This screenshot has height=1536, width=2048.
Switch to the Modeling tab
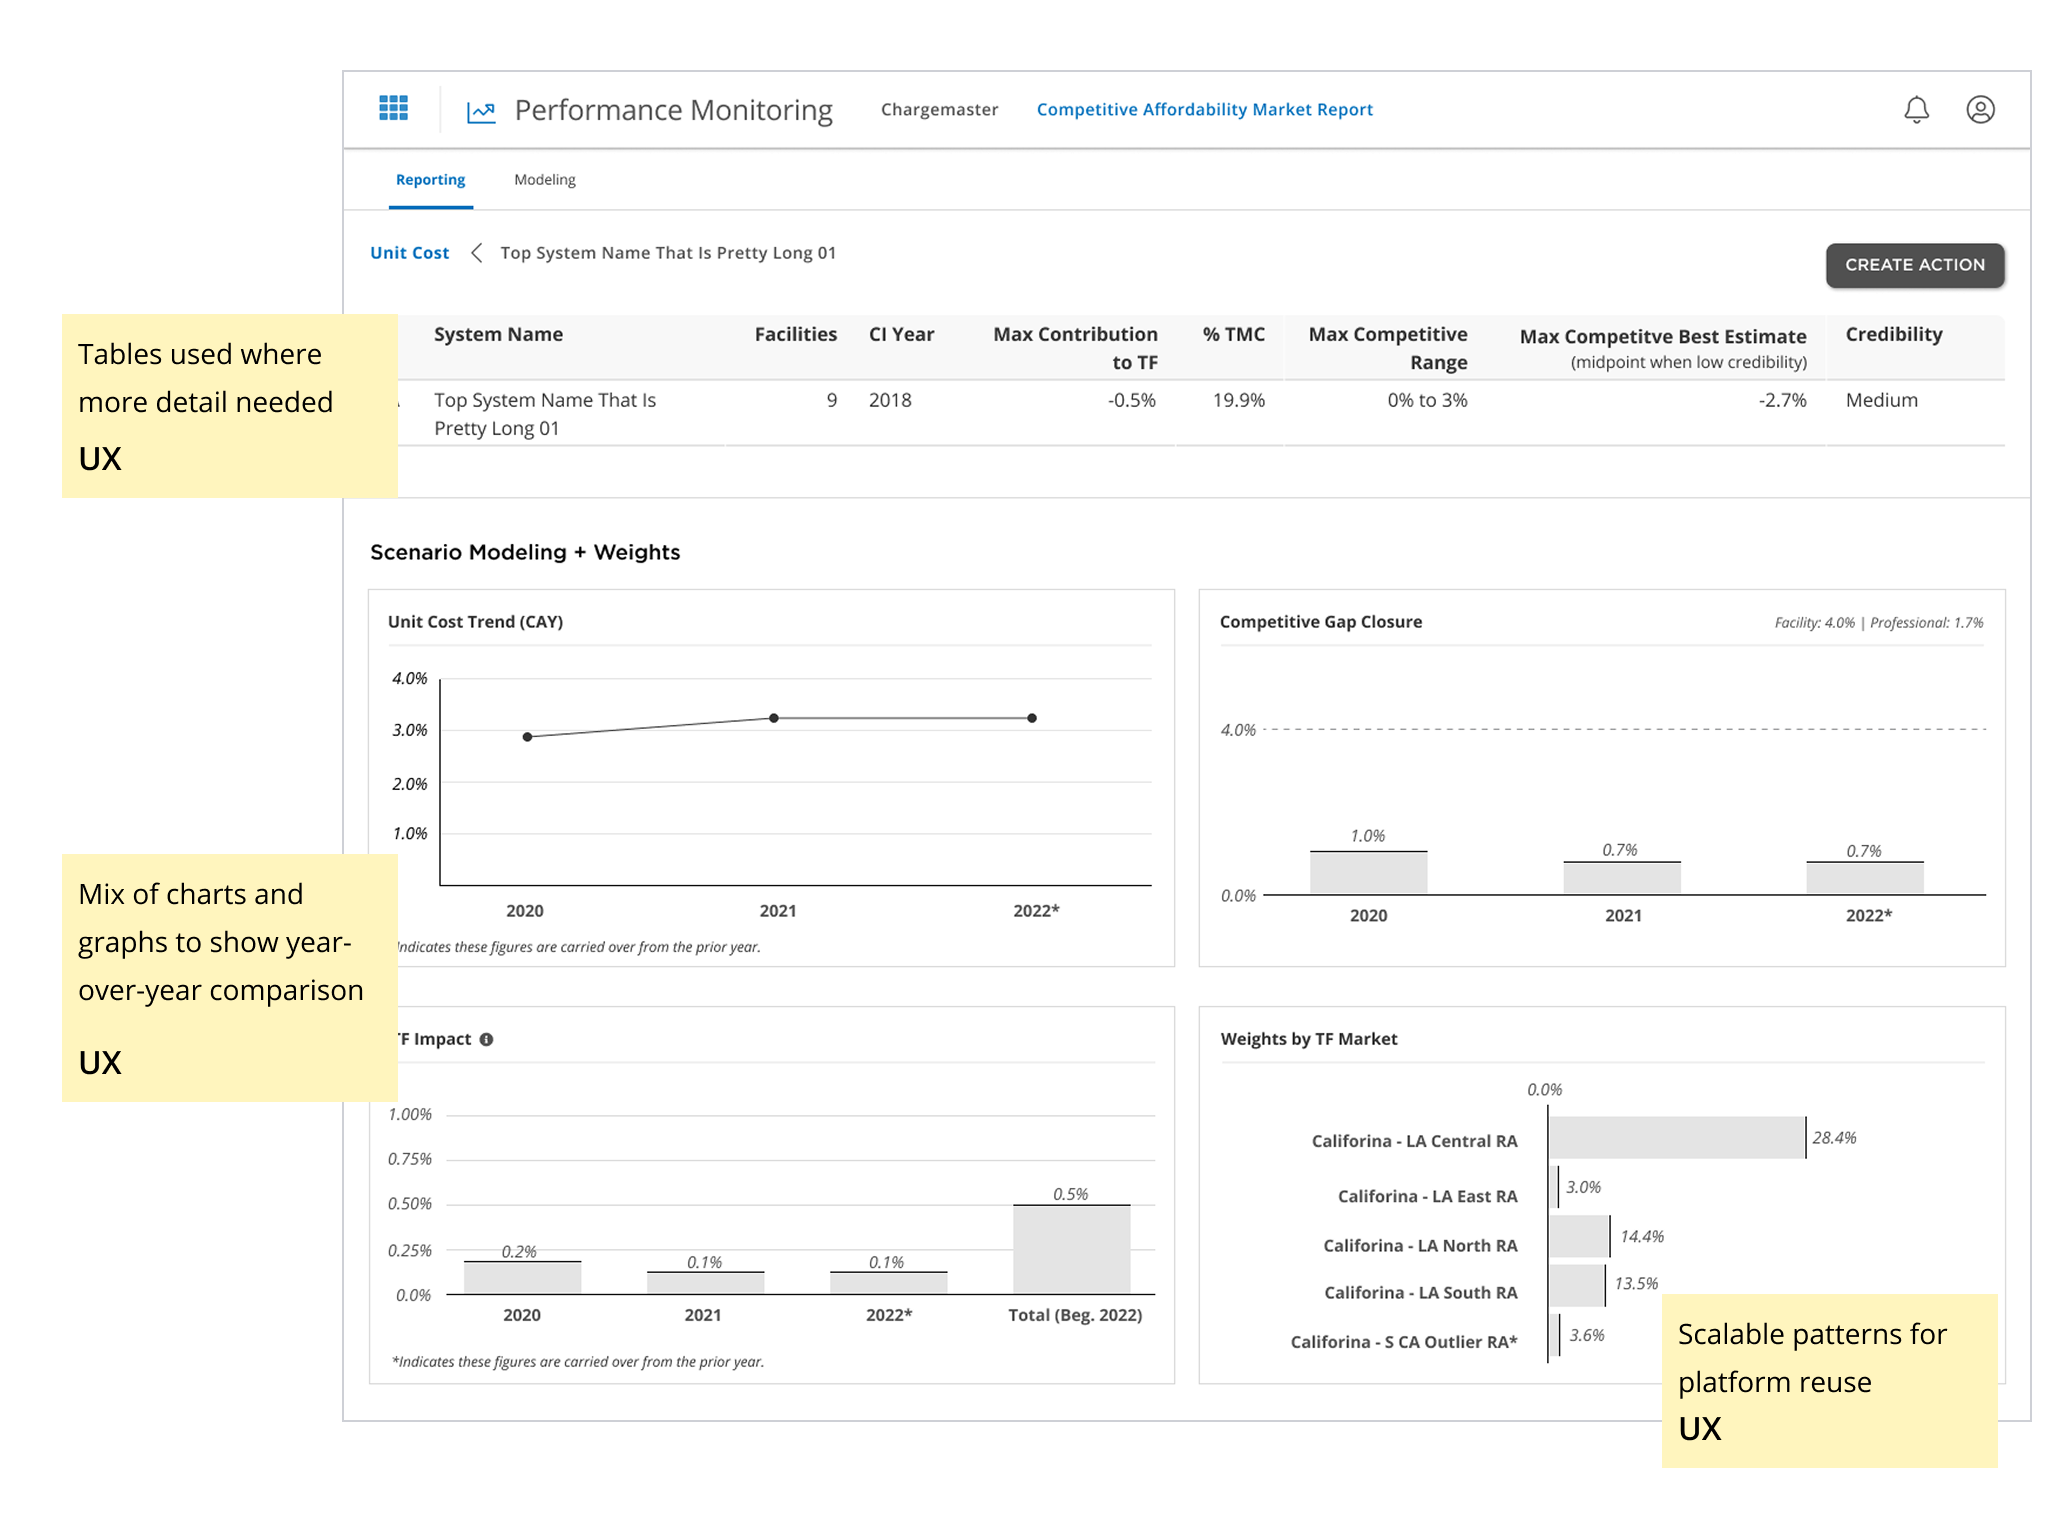(x=544, y=180)
